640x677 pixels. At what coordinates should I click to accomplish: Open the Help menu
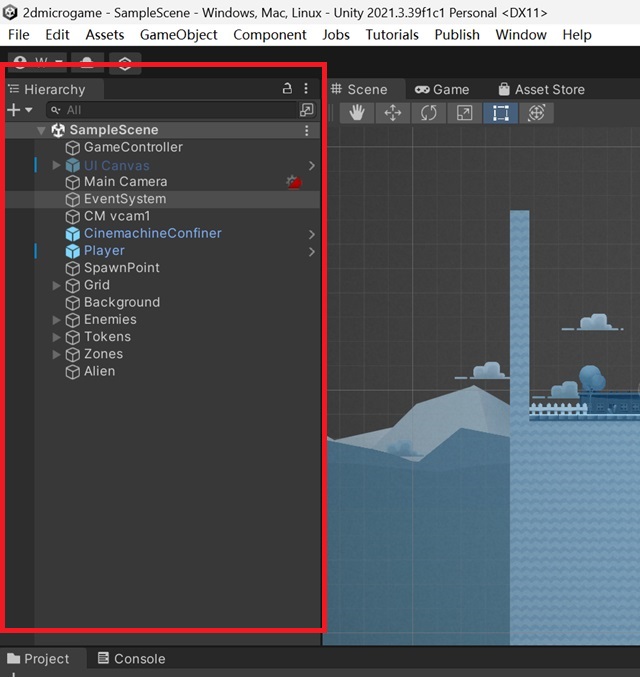tap(577, 35)
